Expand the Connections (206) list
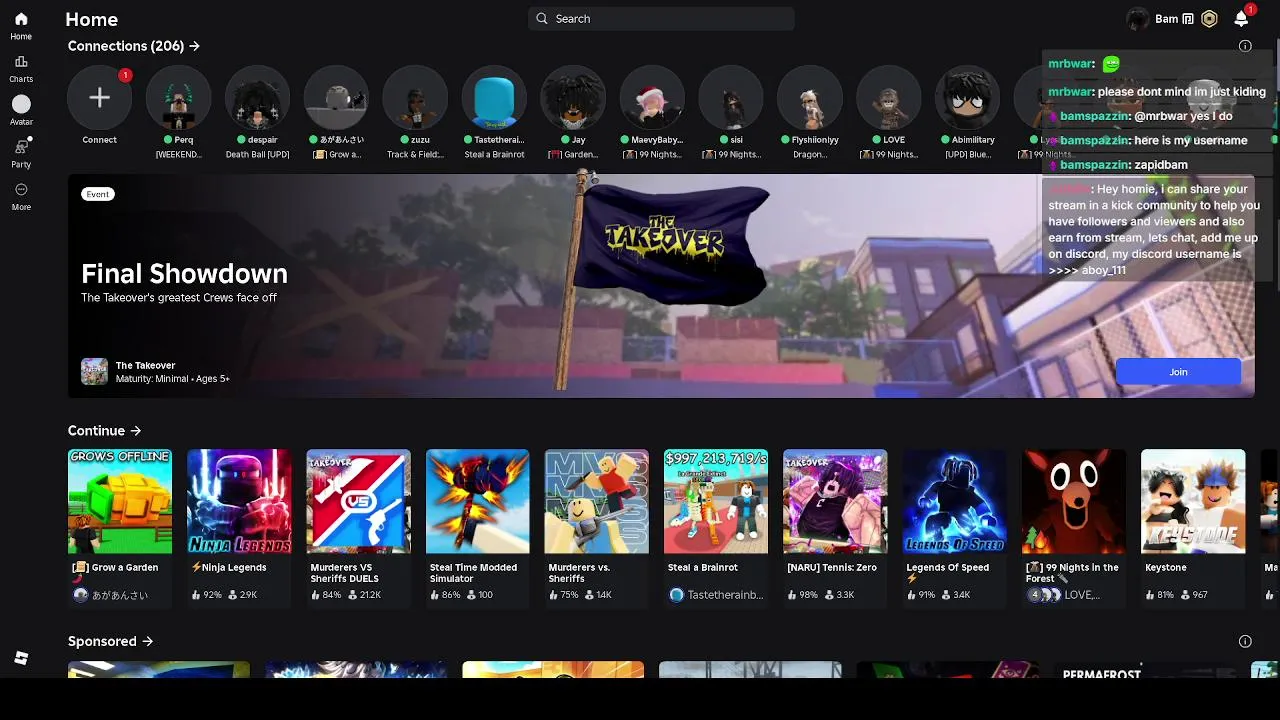Viewport: 1280px width, 720px height. (x=134, y=46)
